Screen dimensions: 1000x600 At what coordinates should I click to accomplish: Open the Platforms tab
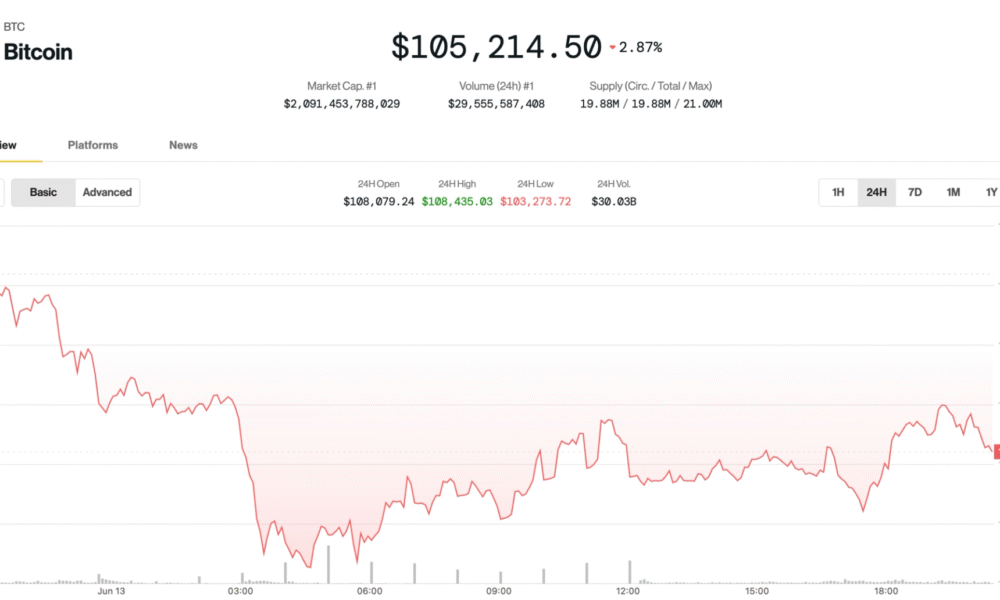[x=93, y=145]
